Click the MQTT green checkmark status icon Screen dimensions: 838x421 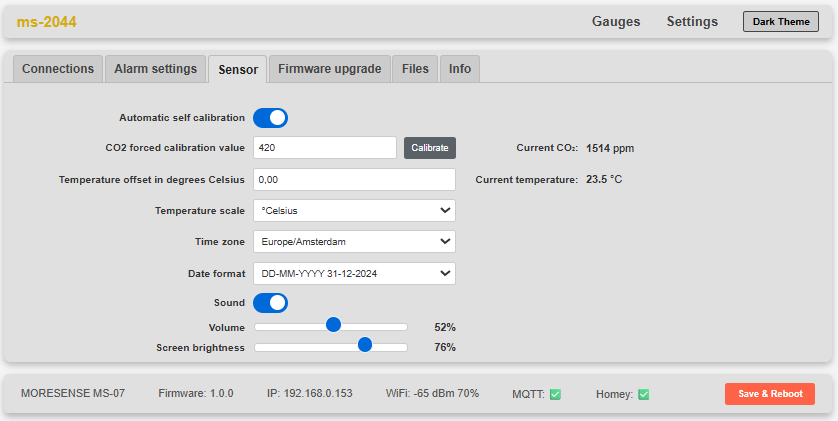[x=555, y=394]
